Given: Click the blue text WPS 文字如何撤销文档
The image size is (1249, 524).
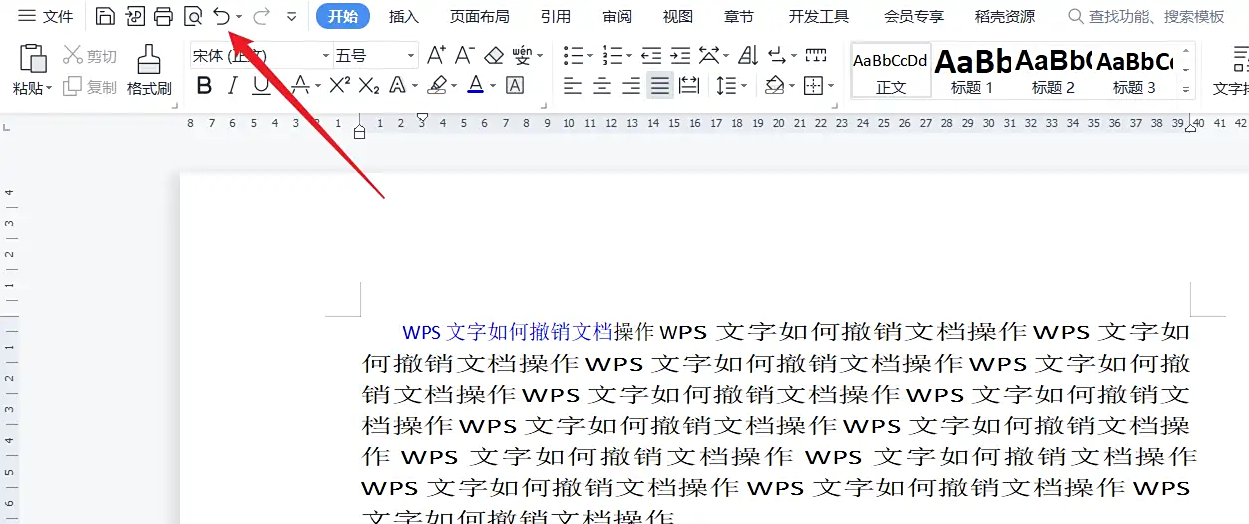Looking at the screenshot, I should point(507,332).
